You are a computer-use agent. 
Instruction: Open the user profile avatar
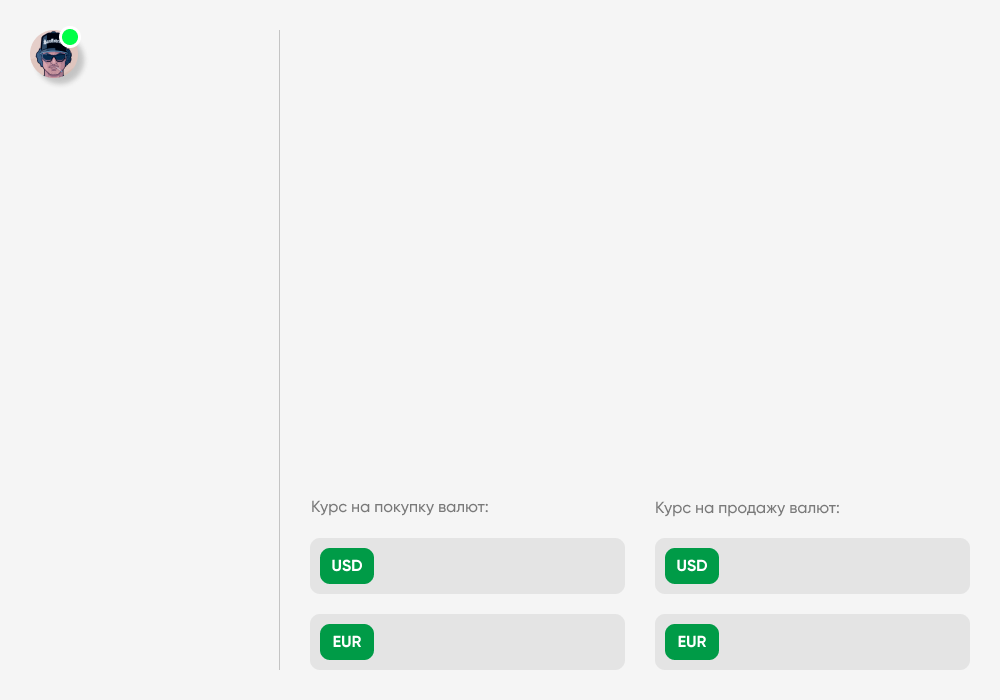coord(54,56)
